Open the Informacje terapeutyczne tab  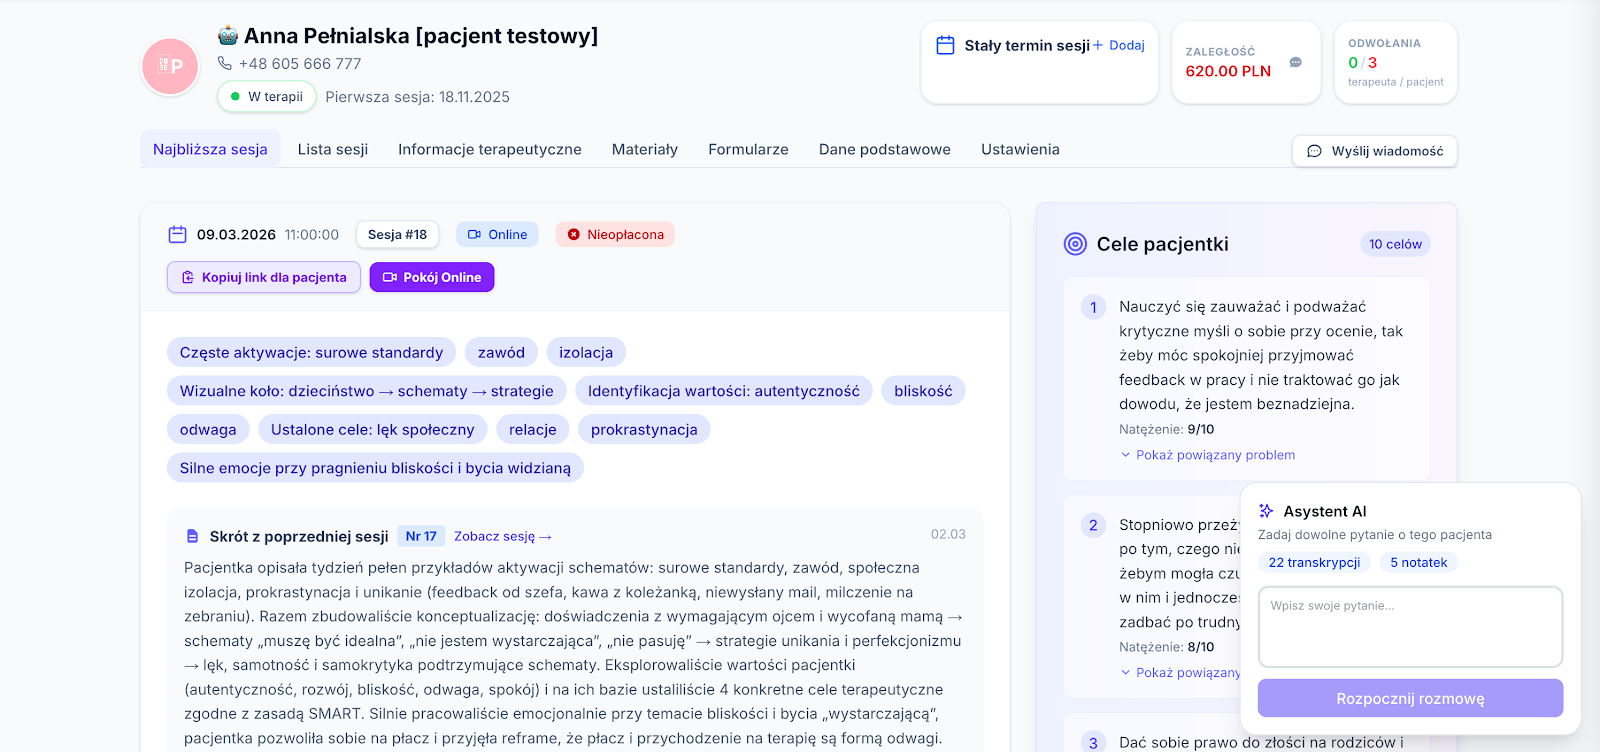pyautogui.click(x=489, y=150)
